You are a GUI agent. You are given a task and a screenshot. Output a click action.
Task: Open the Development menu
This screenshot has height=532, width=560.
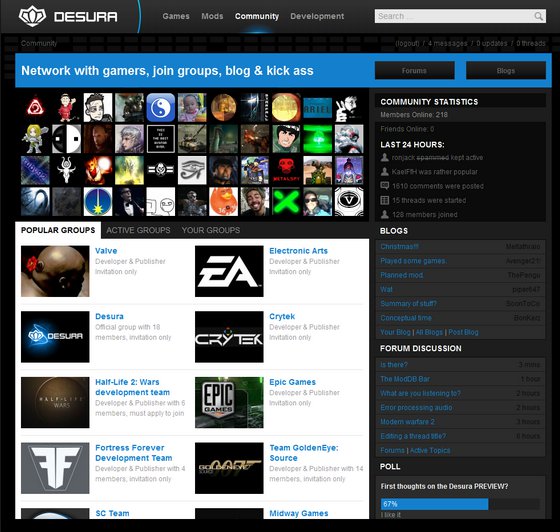317,16
